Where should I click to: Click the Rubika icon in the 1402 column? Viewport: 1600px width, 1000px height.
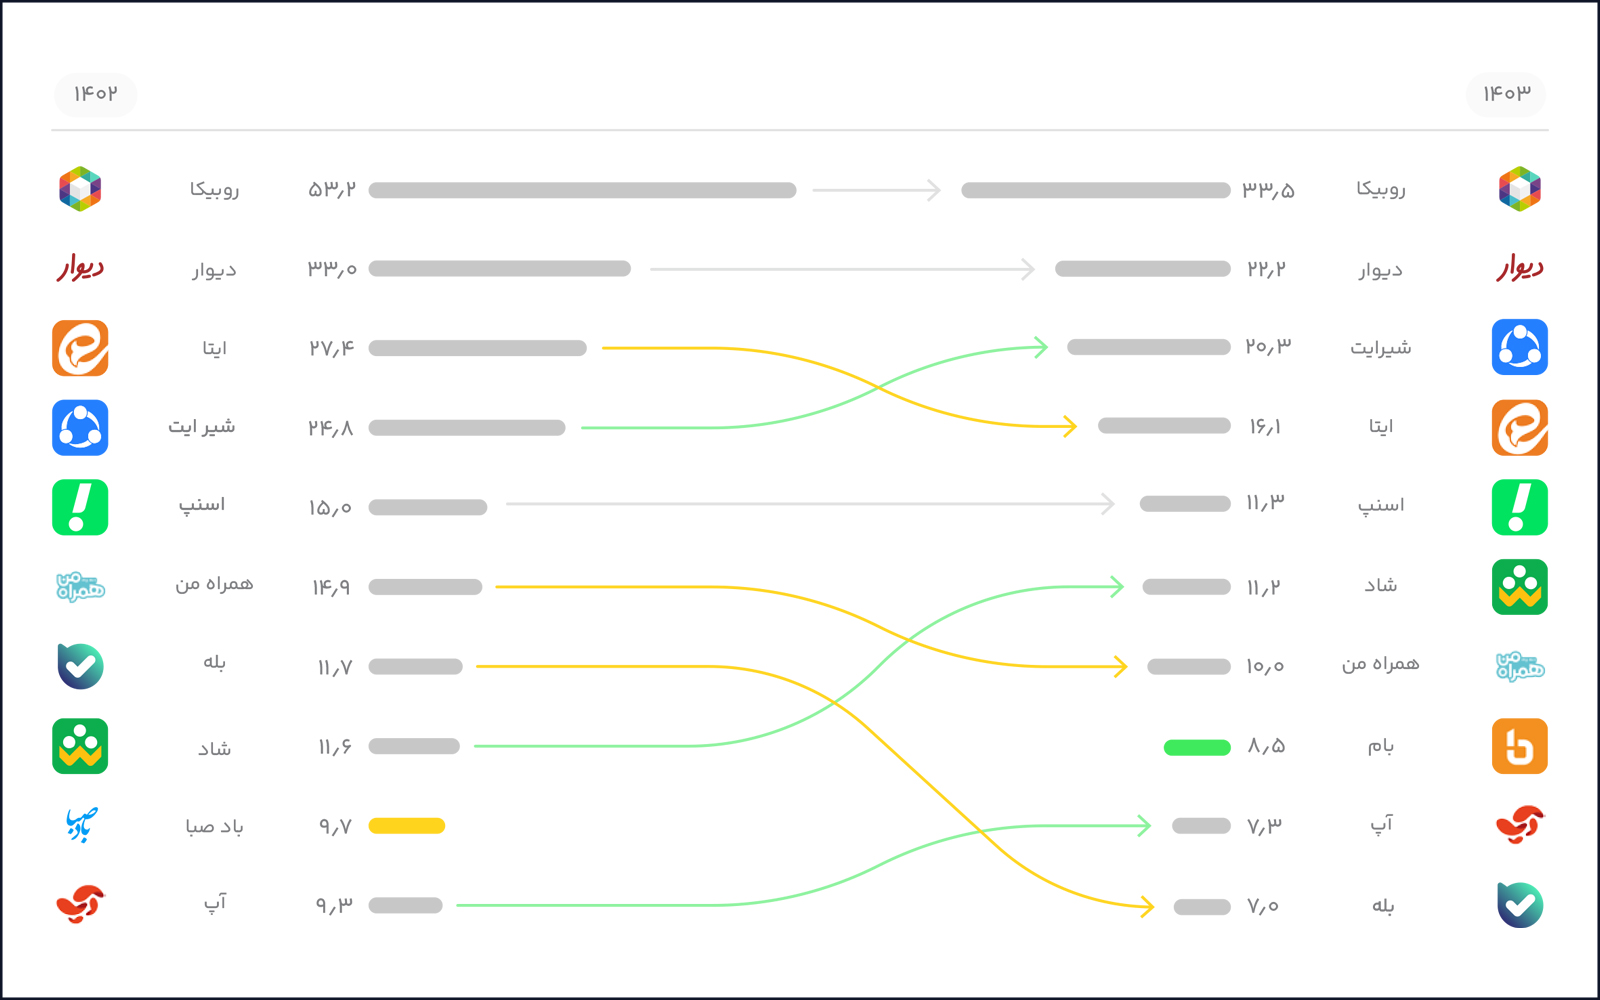click(80, 189)
